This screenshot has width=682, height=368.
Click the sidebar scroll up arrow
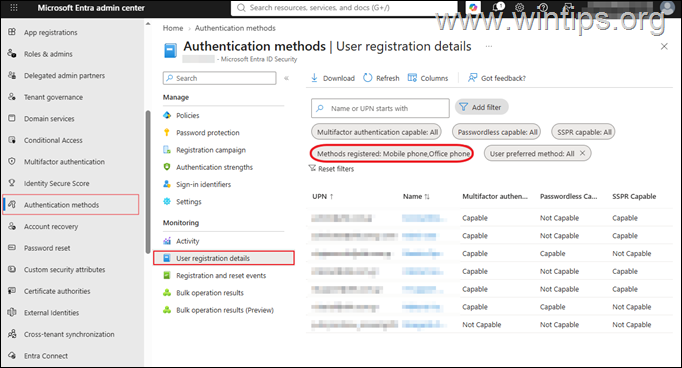pos(148,24)
